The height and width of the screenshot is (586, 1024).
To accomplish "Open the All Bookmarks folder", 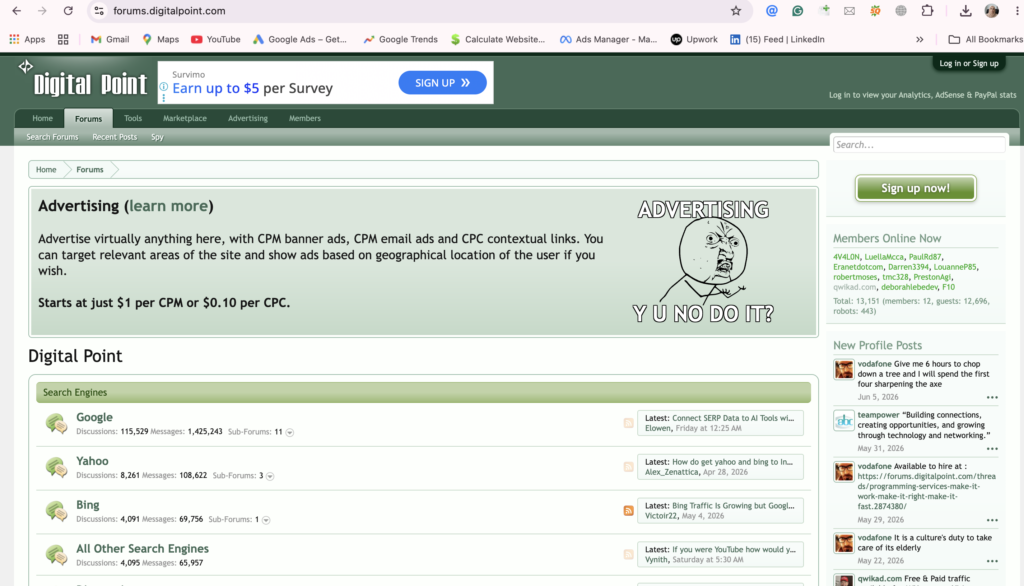I will pos(985,39).
